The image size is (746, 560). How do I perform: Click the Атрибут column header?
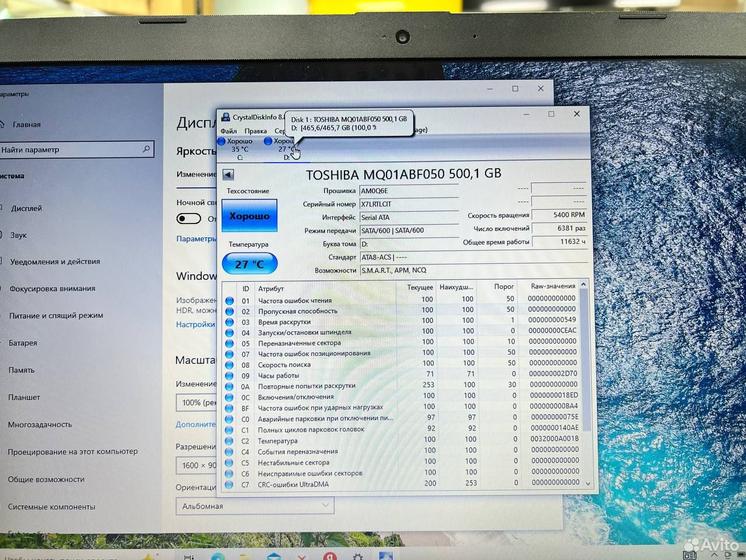click(x=271, y=288)
